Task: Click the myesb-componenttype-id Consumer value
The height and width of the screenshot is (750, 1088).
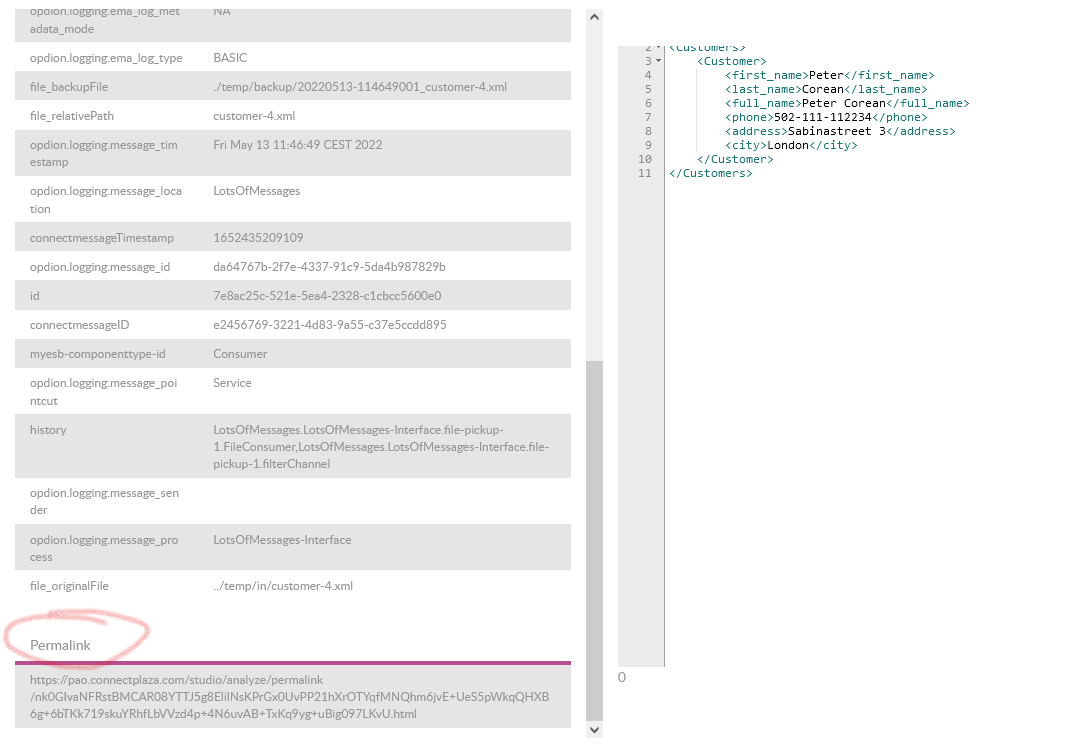Action: click(240, 354)
